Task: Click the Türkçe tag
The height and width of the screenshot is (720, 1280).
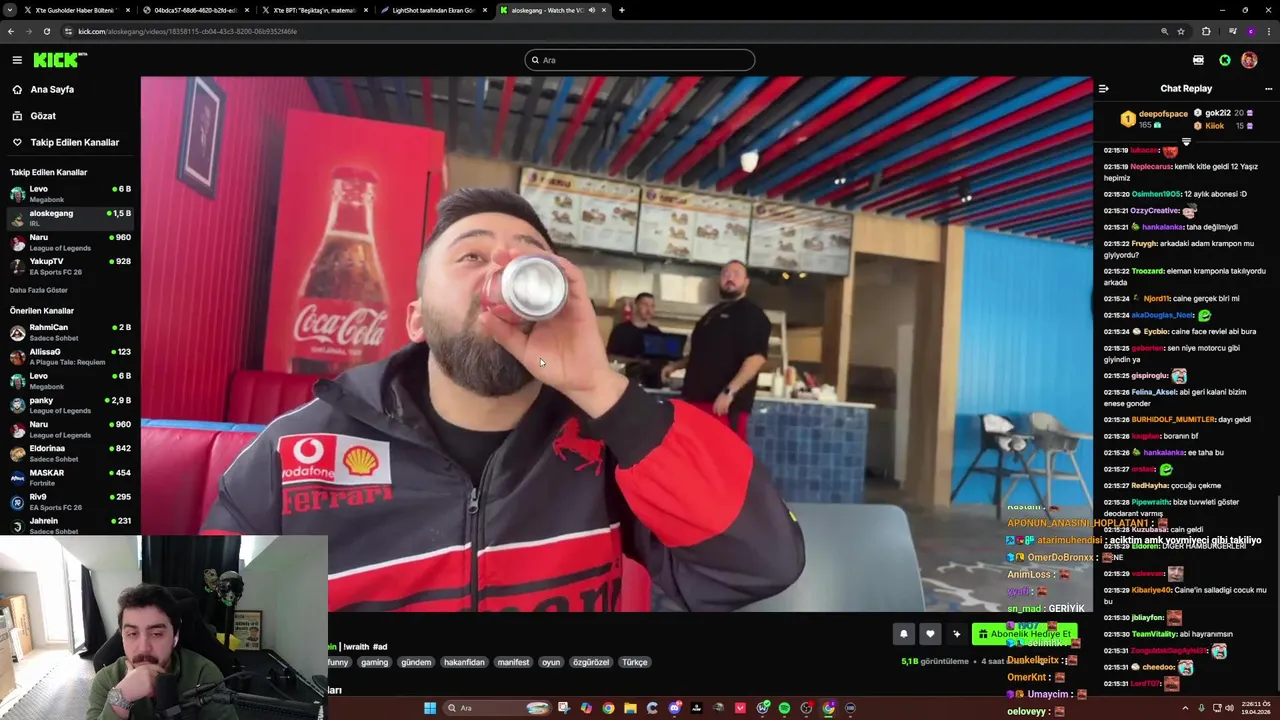Action: click(x=635, y=662)
